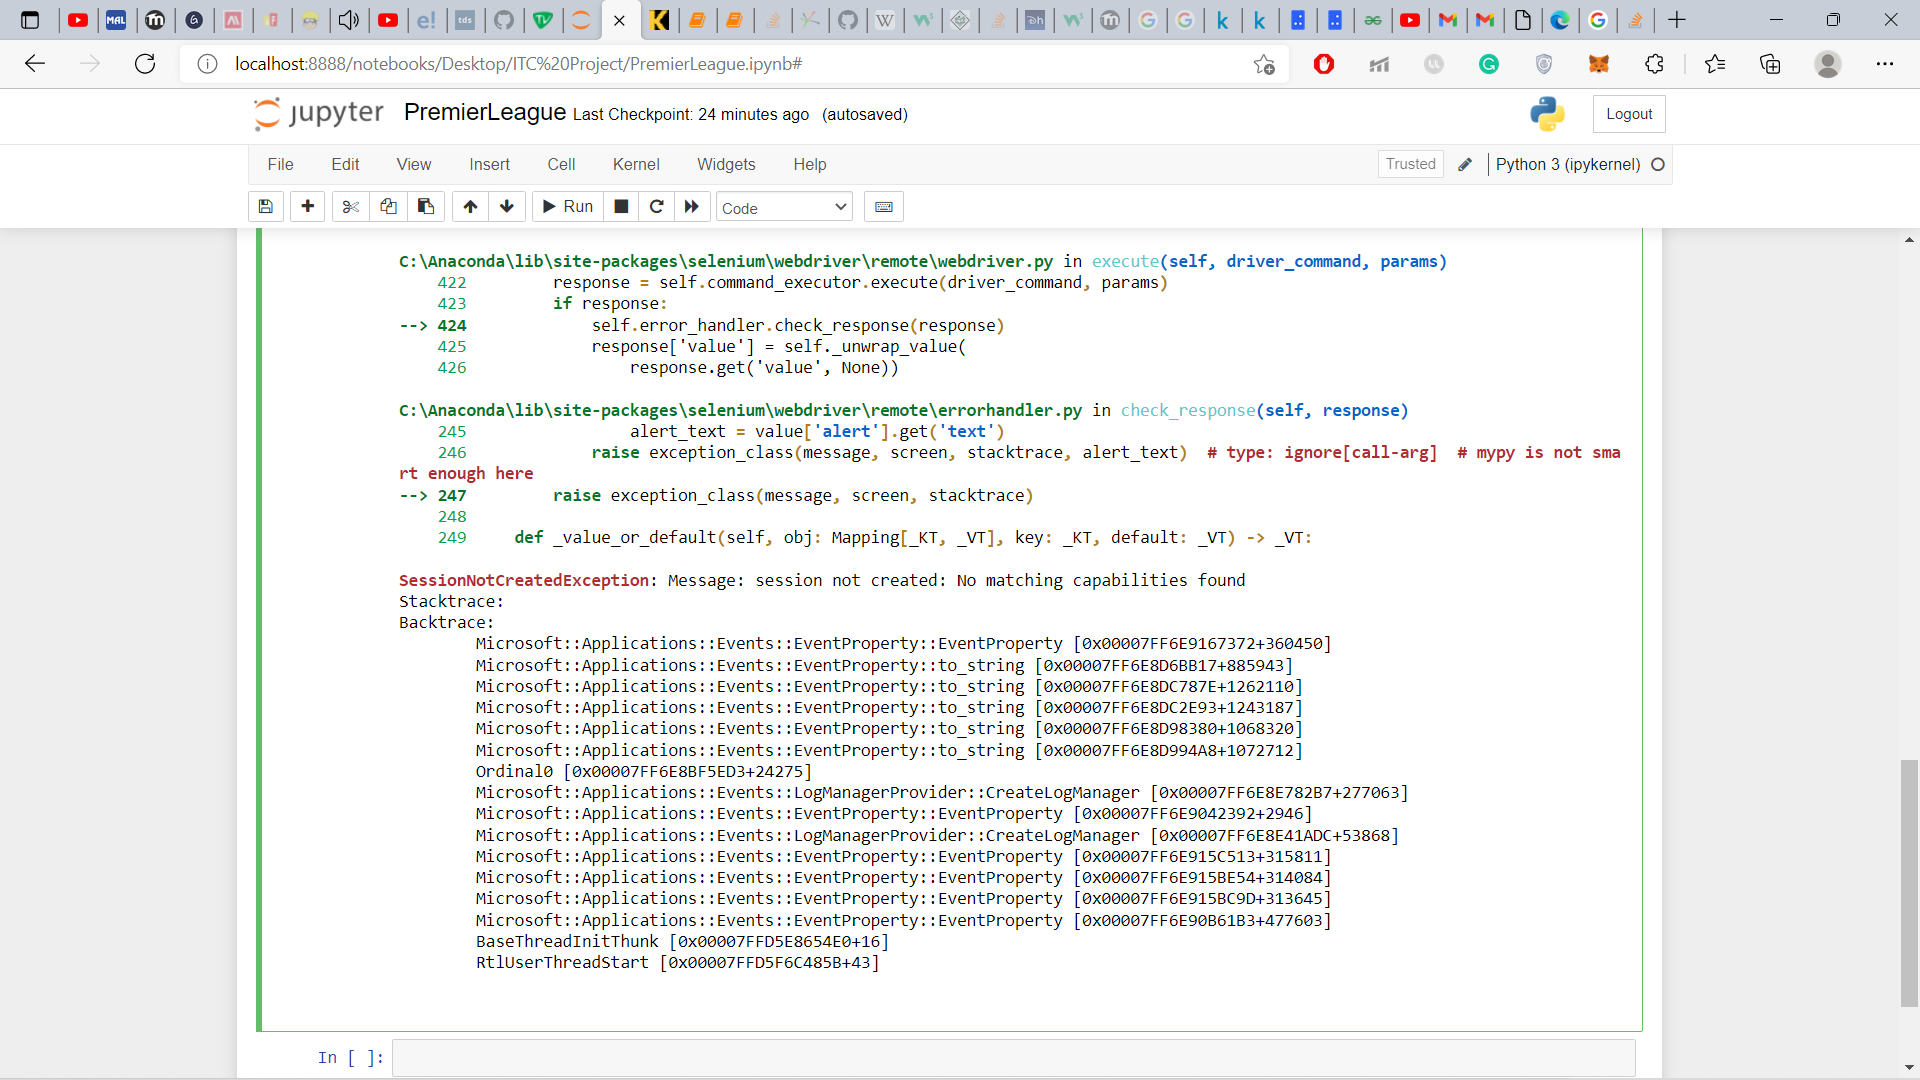Switch to the first YouTube tab

pos(78,20)
